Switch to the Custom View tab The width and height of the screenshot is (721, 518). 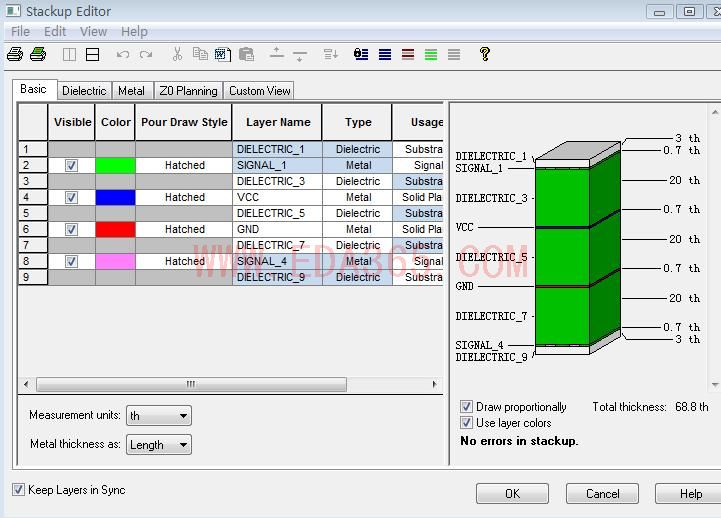pyautogui.click(x=259, y=91)
